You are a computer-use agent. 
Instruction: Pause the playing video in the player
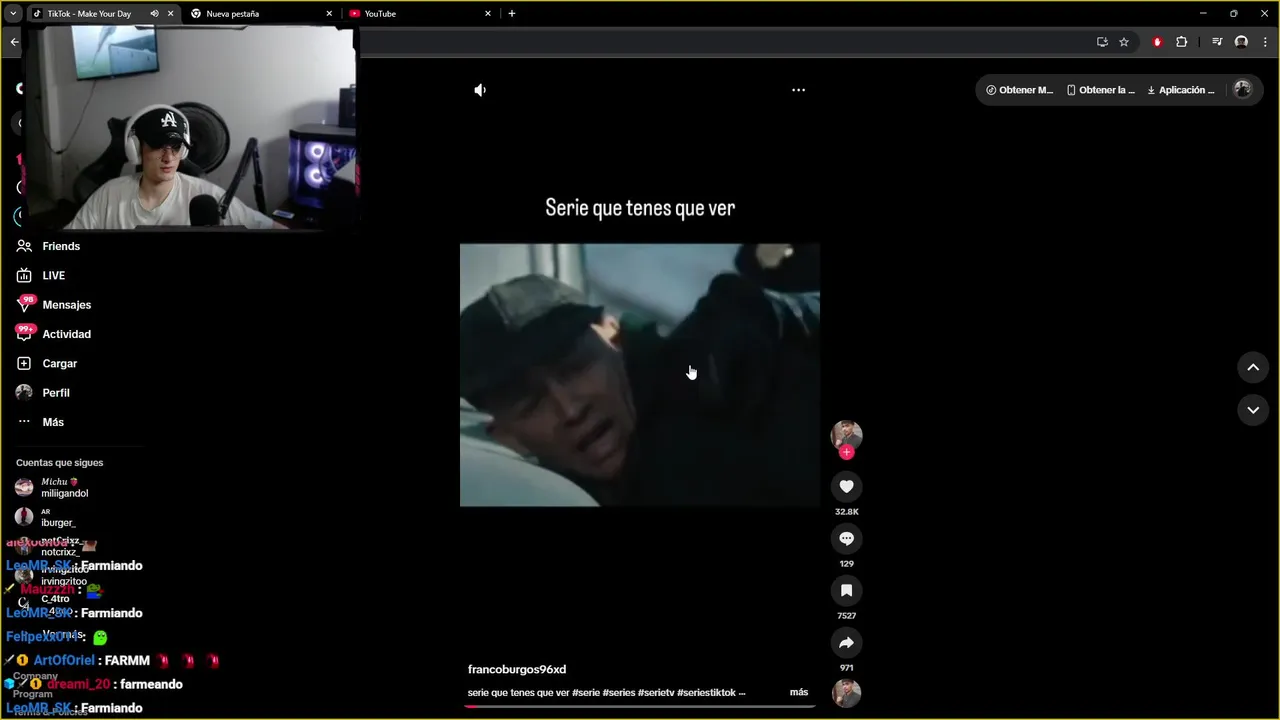pos(640,375)
